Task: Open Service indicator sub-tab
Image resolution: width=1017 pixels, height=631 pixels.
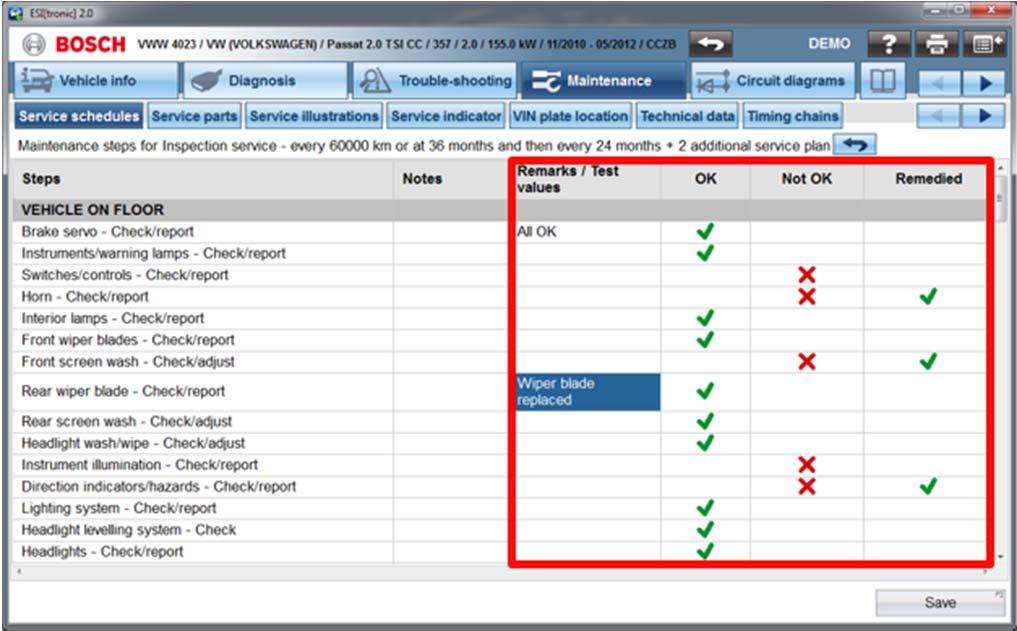Action: tap(446, 116)
